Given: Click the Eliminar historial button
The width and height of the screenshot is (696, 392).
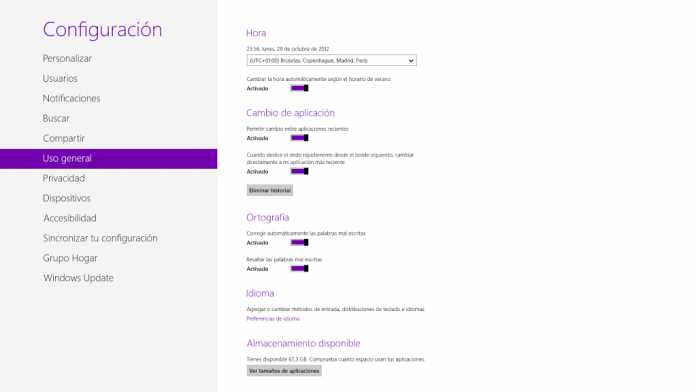Looking at the screenshot, I should pos(270,190).
